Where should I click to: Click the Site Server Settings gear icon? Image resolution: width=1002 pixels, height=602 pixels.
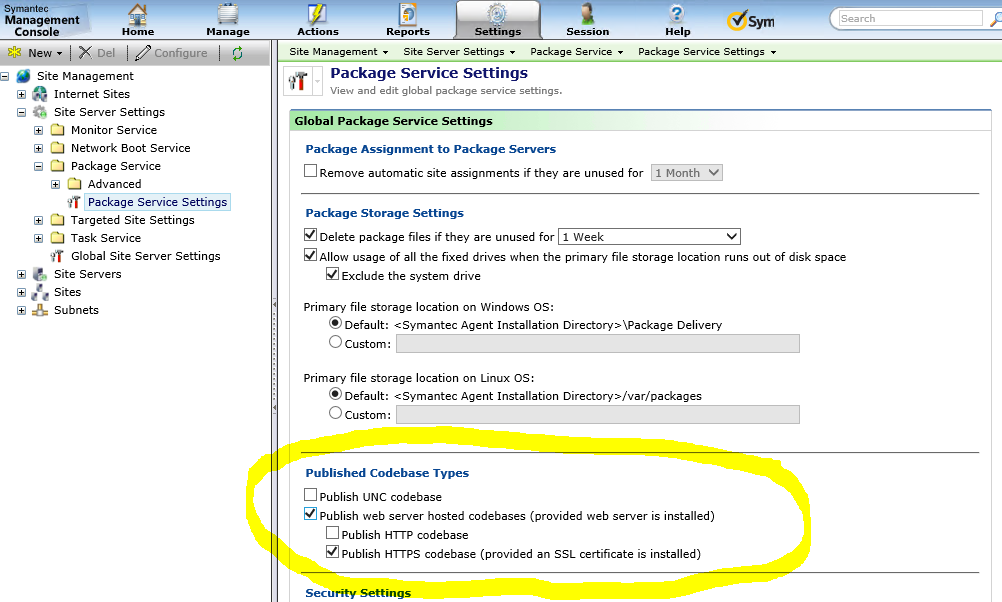click(x=40, y=112)
